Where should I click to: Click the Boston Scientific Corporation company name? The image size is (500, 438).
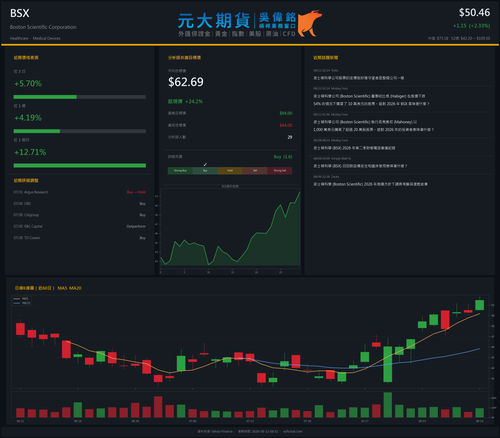(x=43, y=27)
